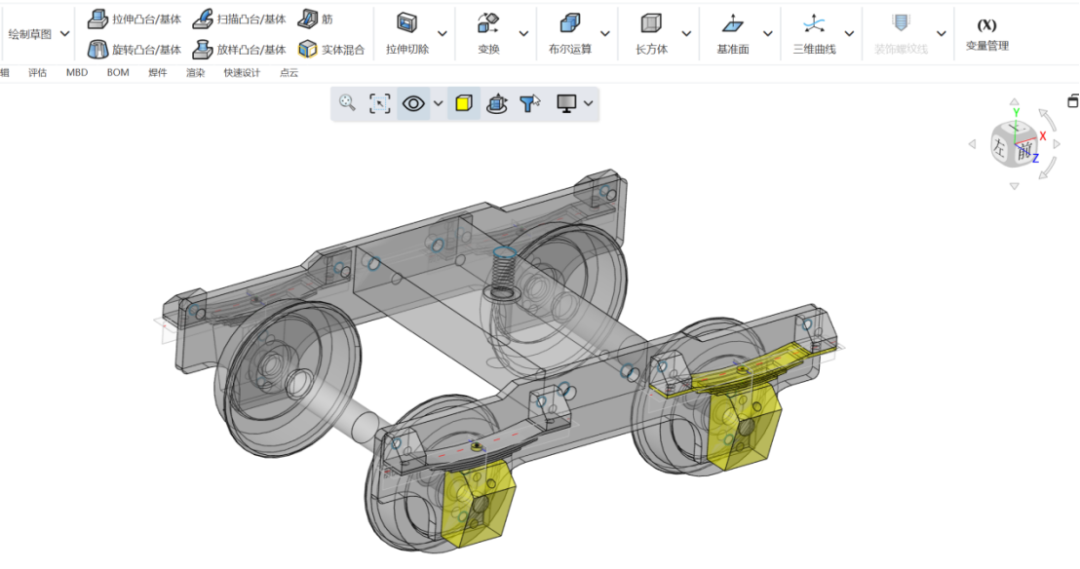The width and height of the screenshot is (1080, 569).
Task: Click the 长方体 cuboid icon
Action: point(651,23)
